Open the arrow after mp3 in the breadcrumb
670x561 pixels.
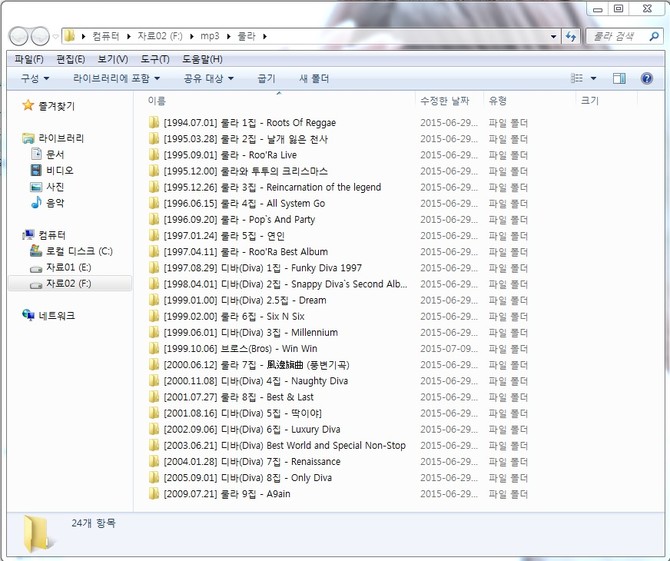click(x=229, y=36)
